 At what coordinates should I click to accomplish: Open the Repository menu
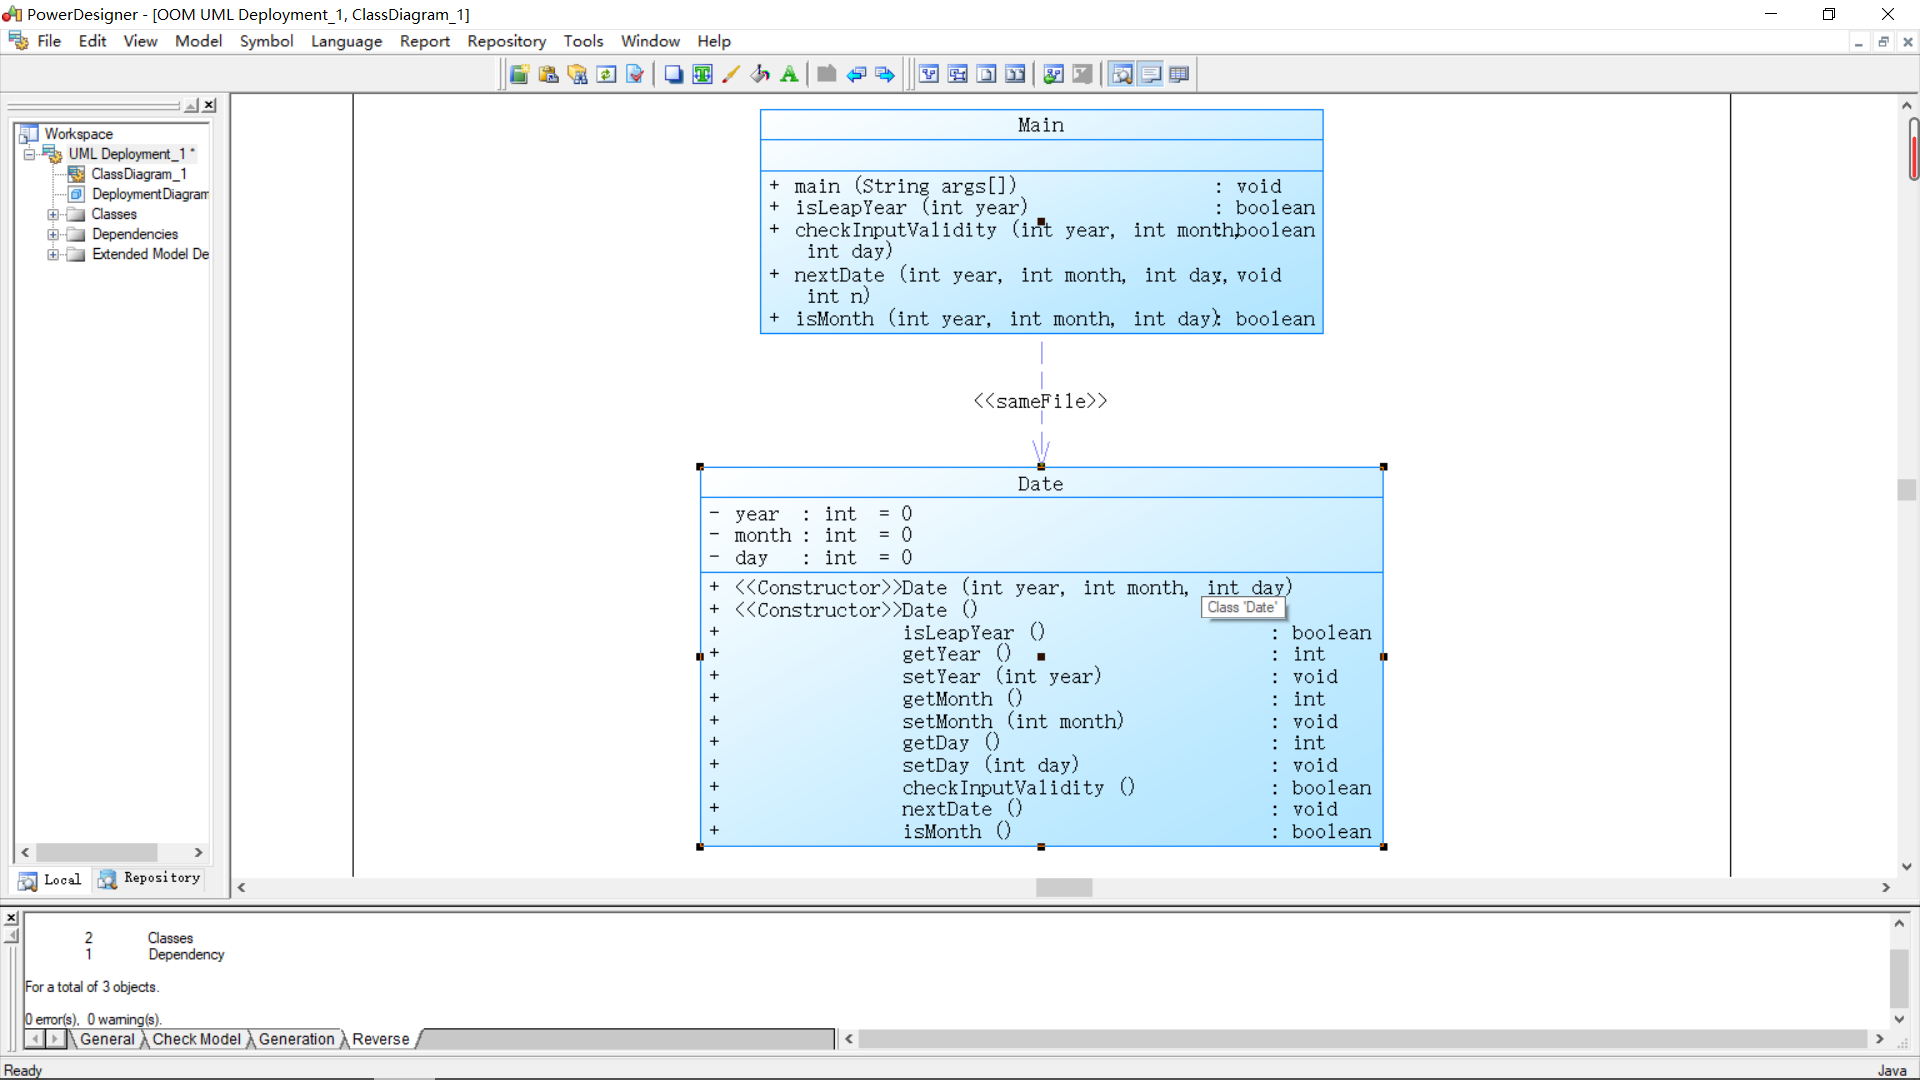(506, 41)
